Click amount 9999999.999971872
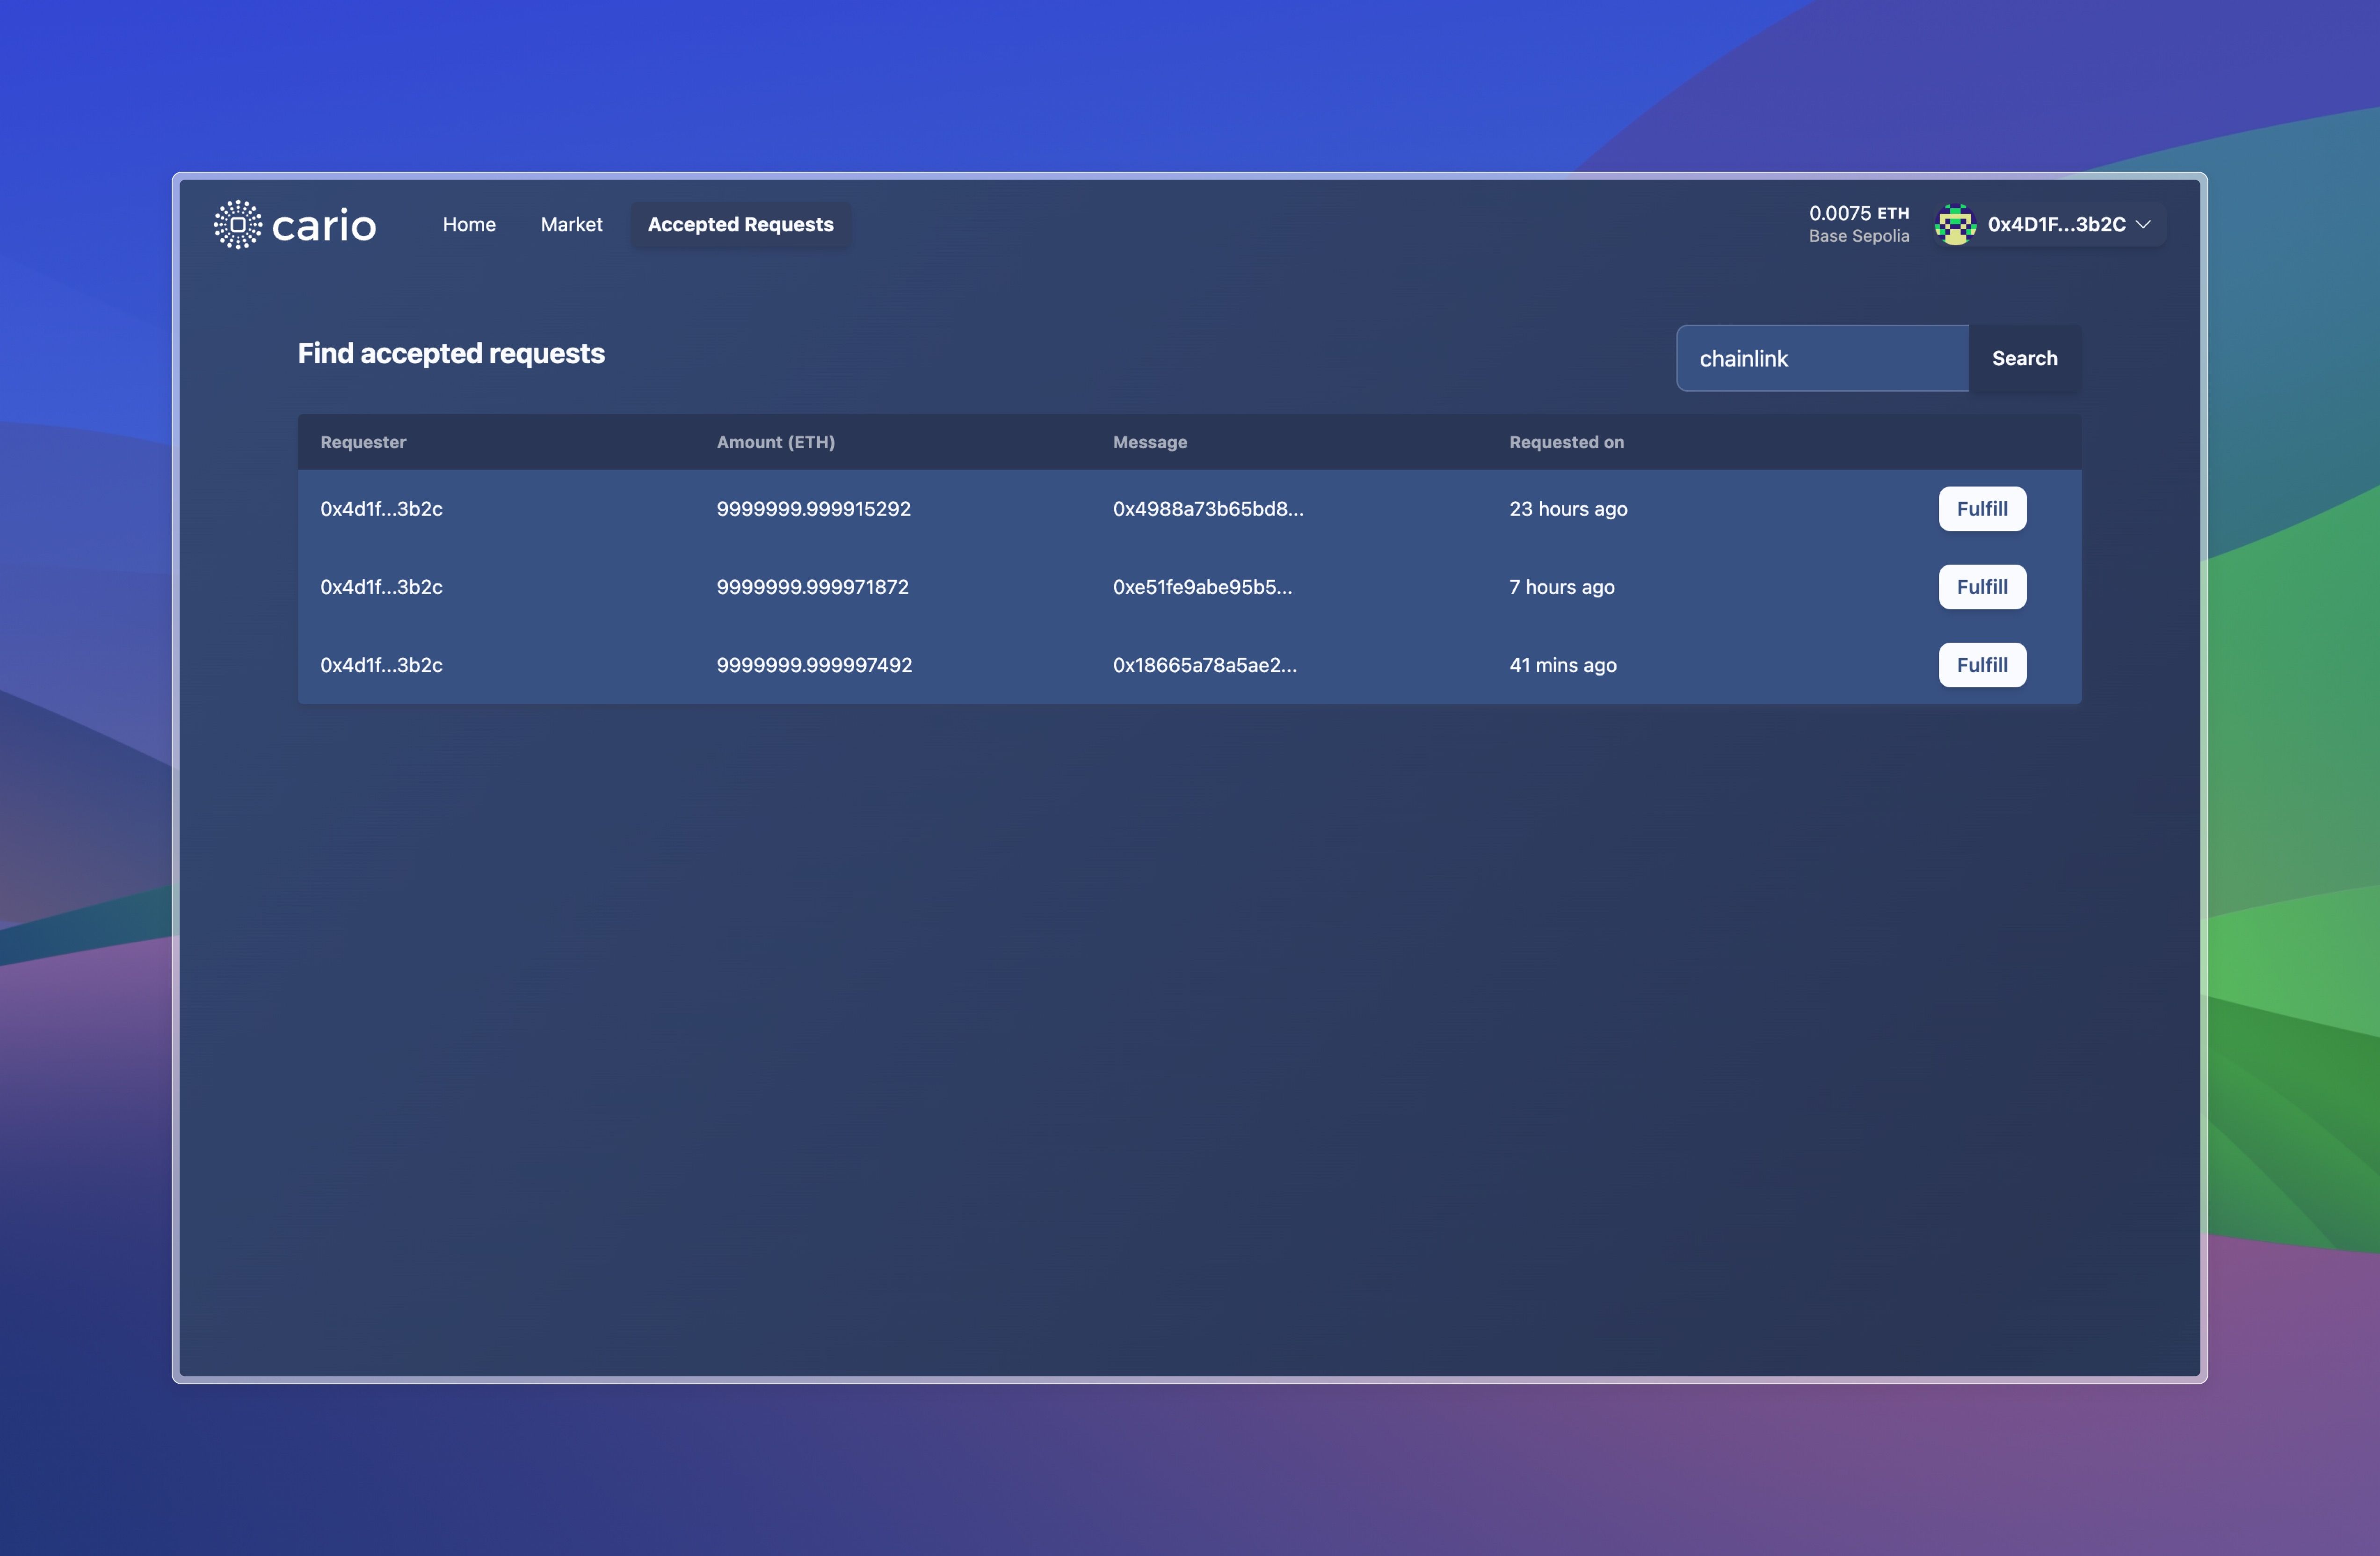This screenshot has width=2380, height=1556. tap(812, 586)
